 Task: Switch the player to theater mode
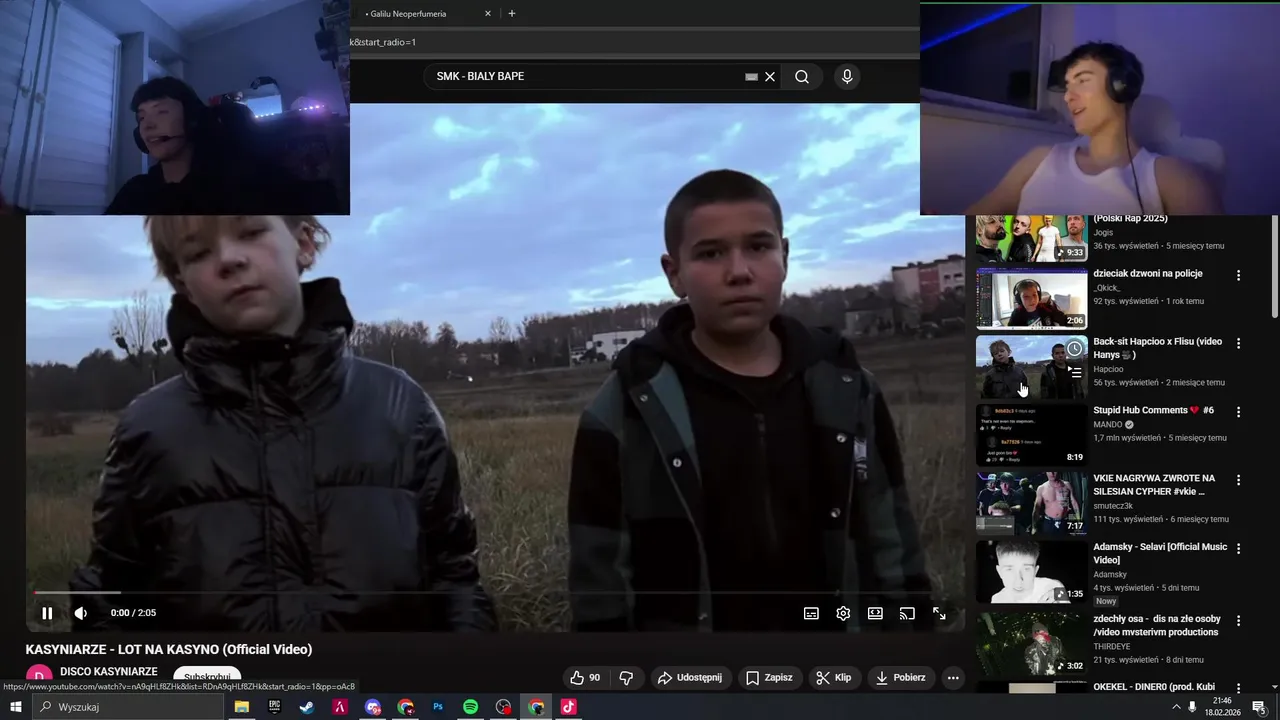[x=875, y=613]
